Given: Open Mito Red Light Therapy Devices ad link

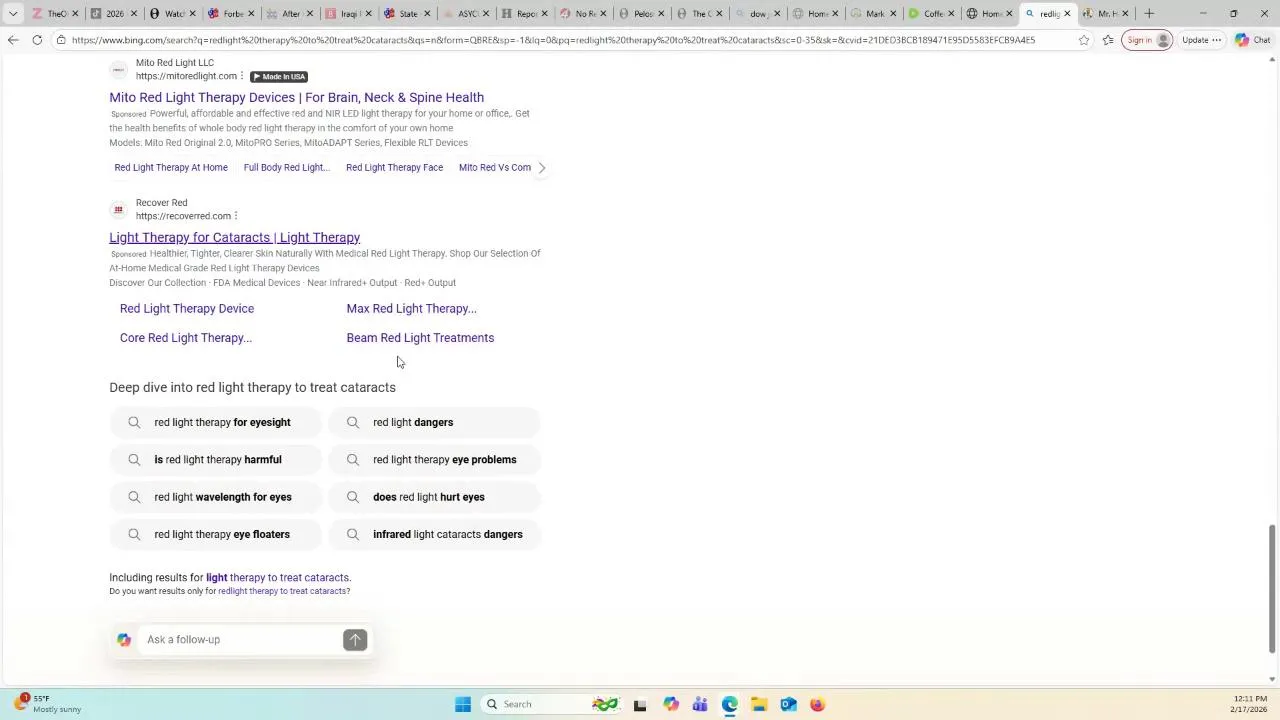Looking at the screenshot, I should (296, 97).
